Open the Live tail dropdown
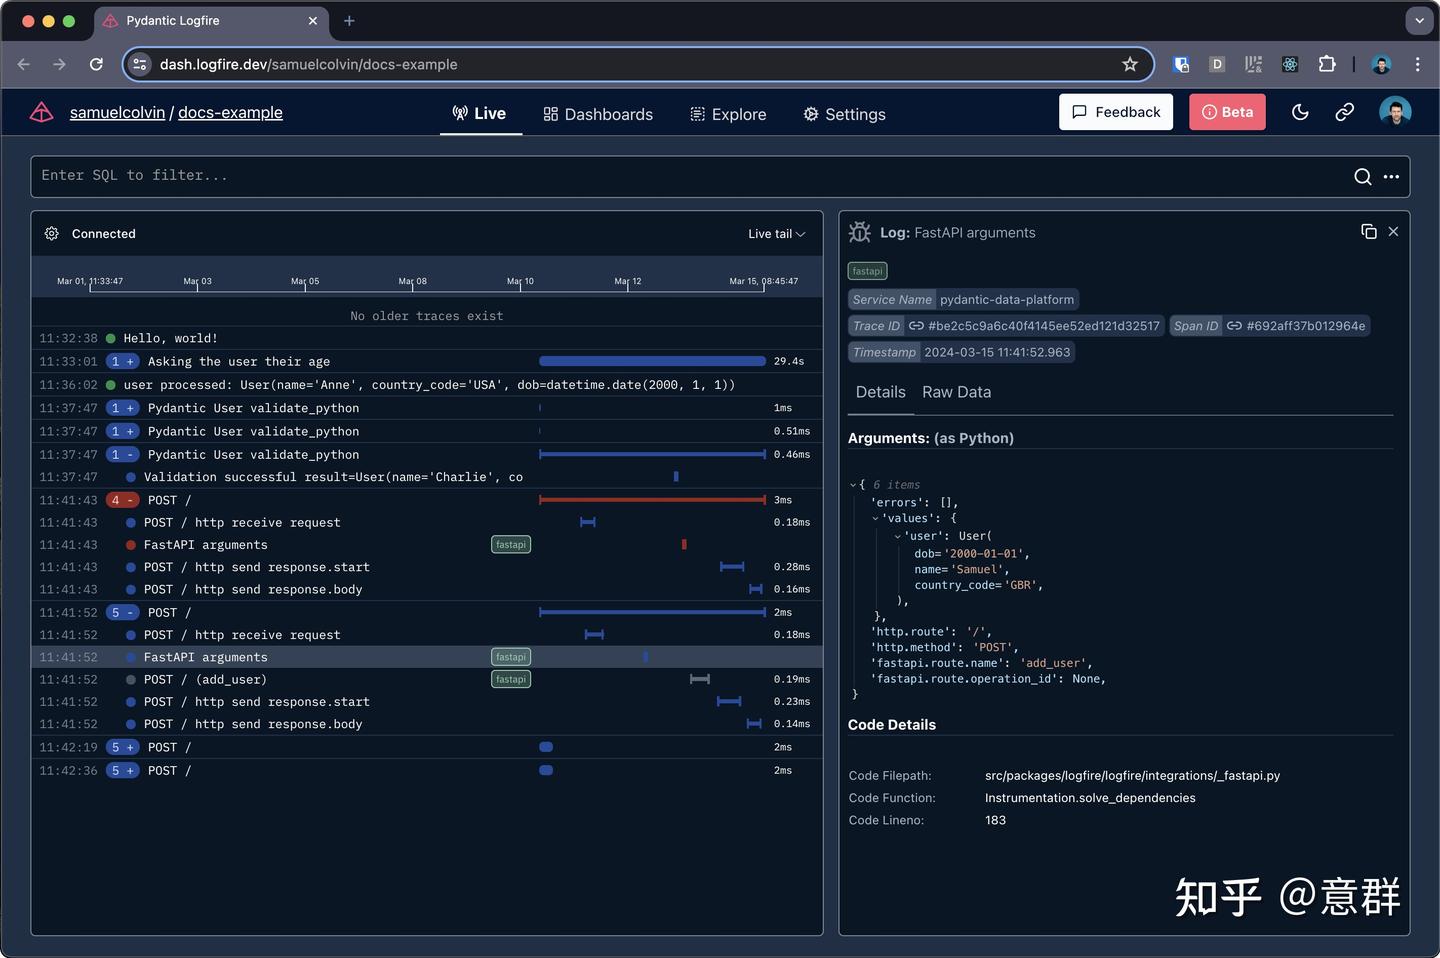The image size is (1440, 958). pos(776,234)
